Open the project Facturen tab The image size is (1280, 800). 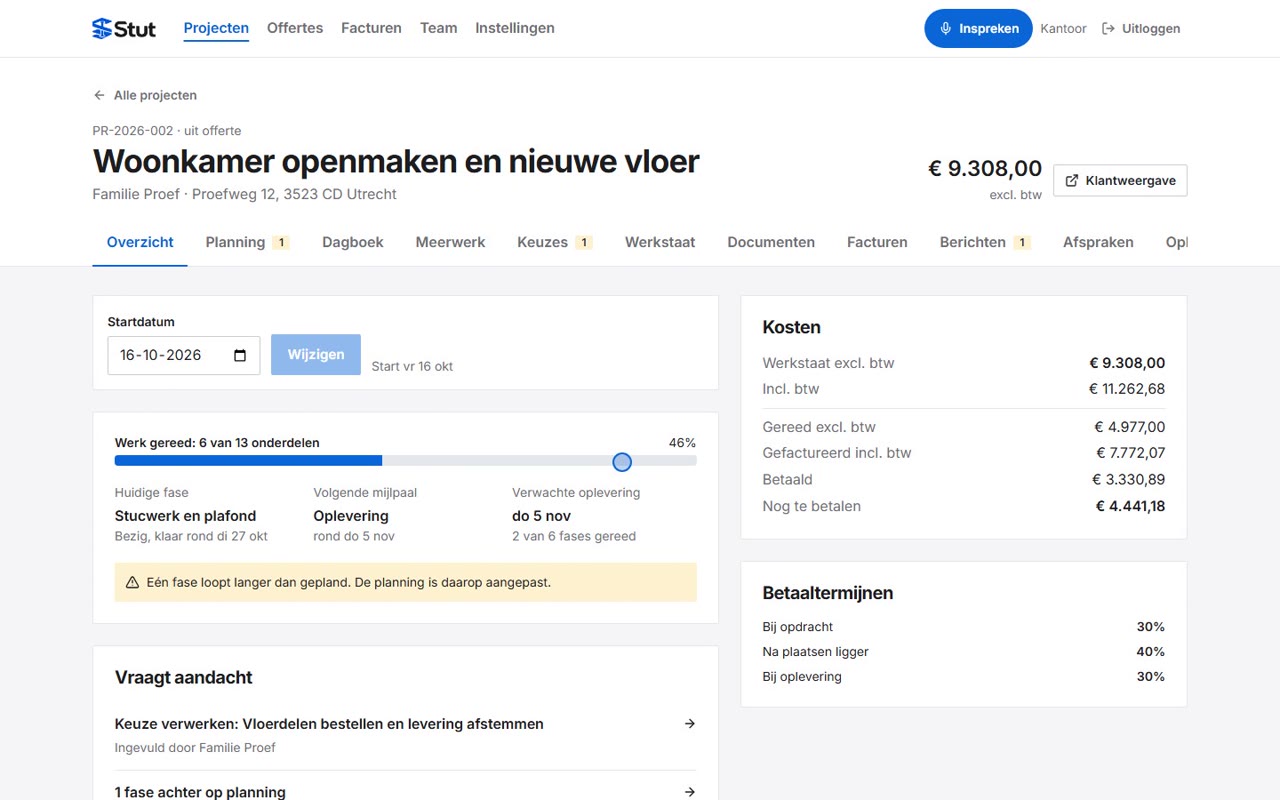[877, 242]
